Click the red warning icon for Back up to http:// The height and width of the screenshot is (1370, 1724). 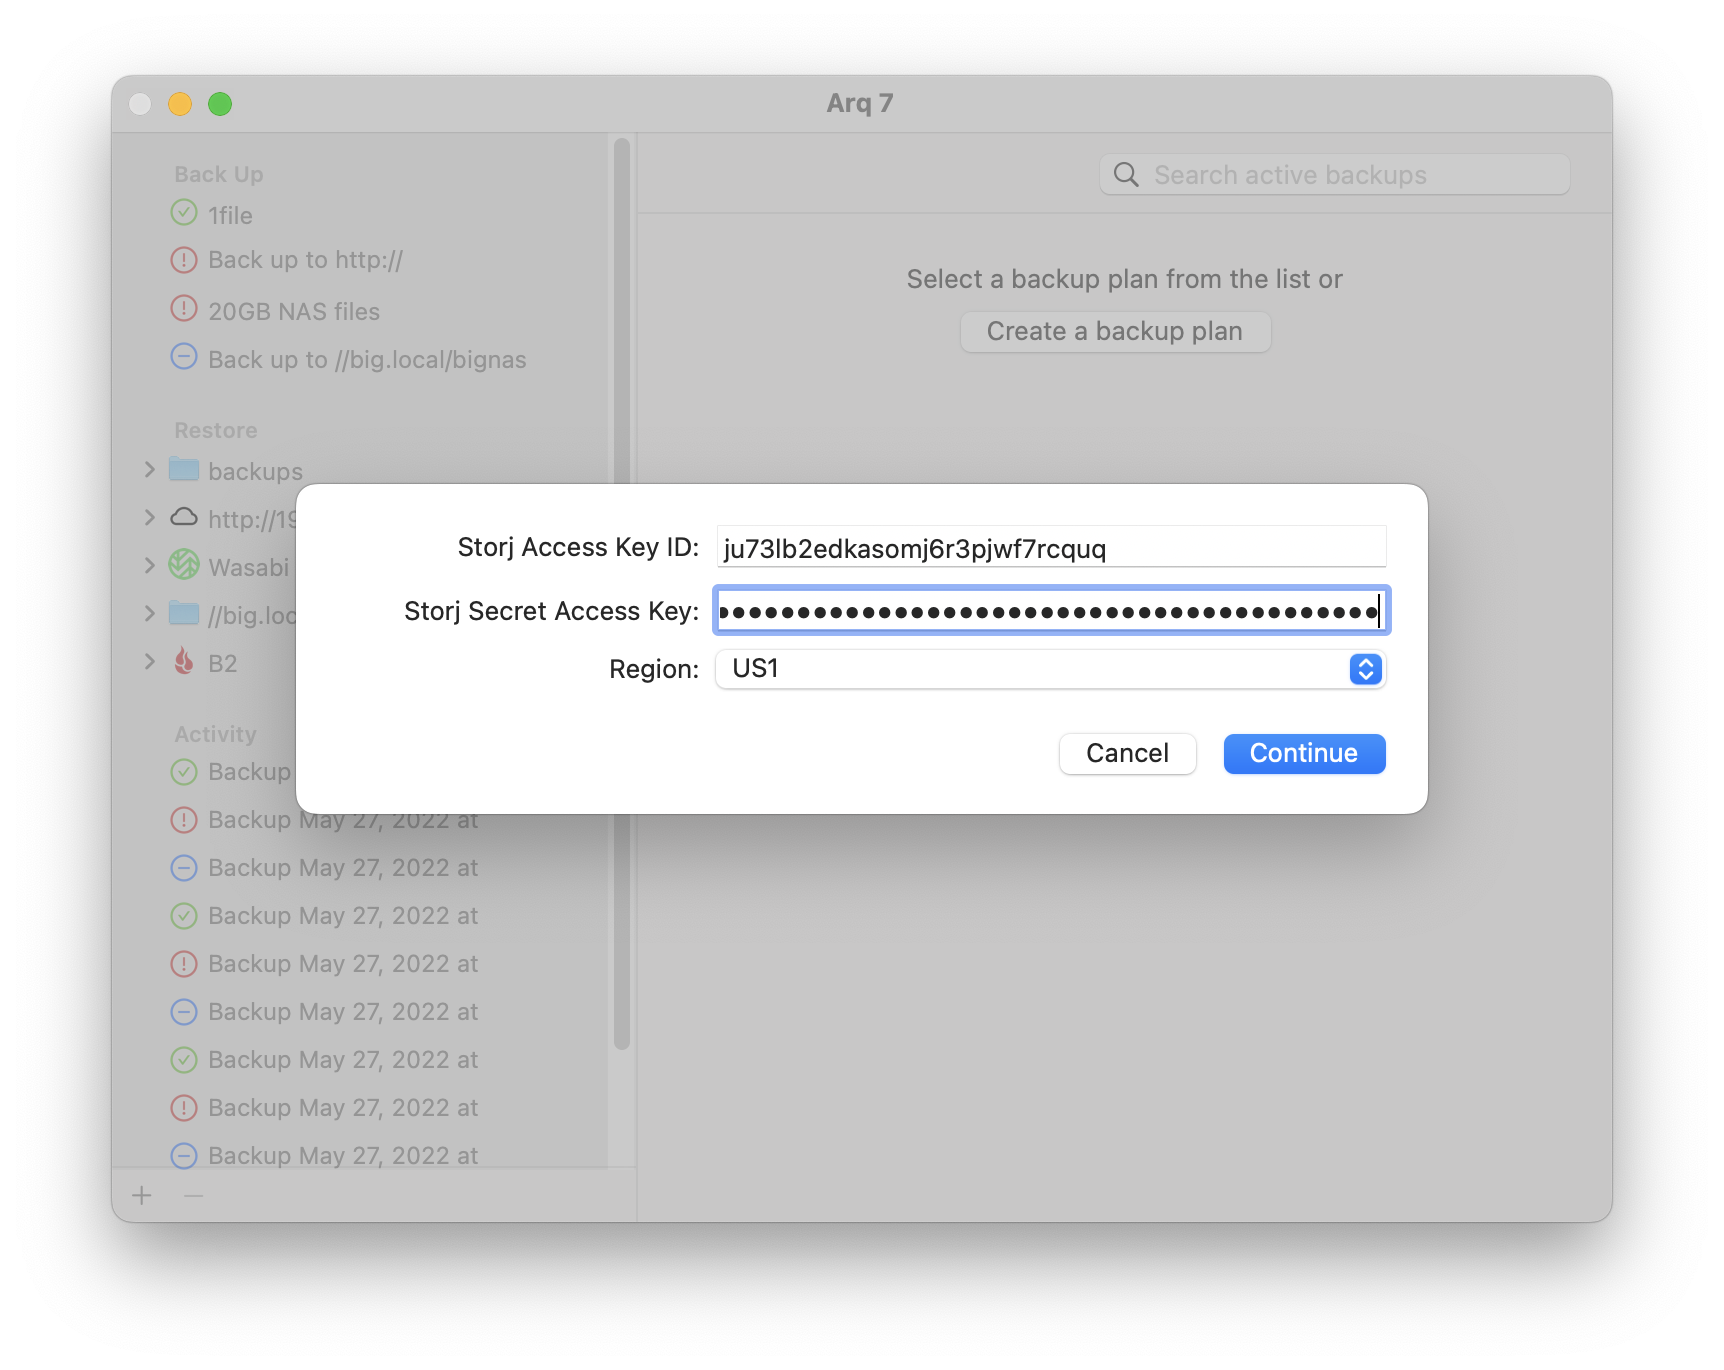pyautogui.click(x=184, y=260)
